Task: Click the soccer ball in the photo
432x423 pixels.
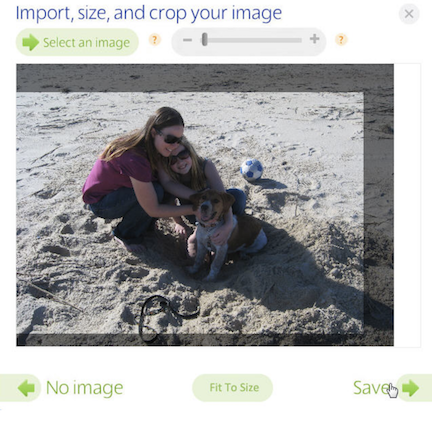Action: pyautogui.click(x=252, y=170)
